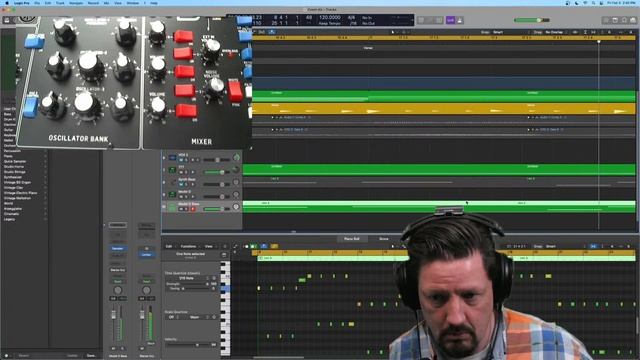Mute the HDH 2 track
The image size is (640, 360).
pos(181,160)
